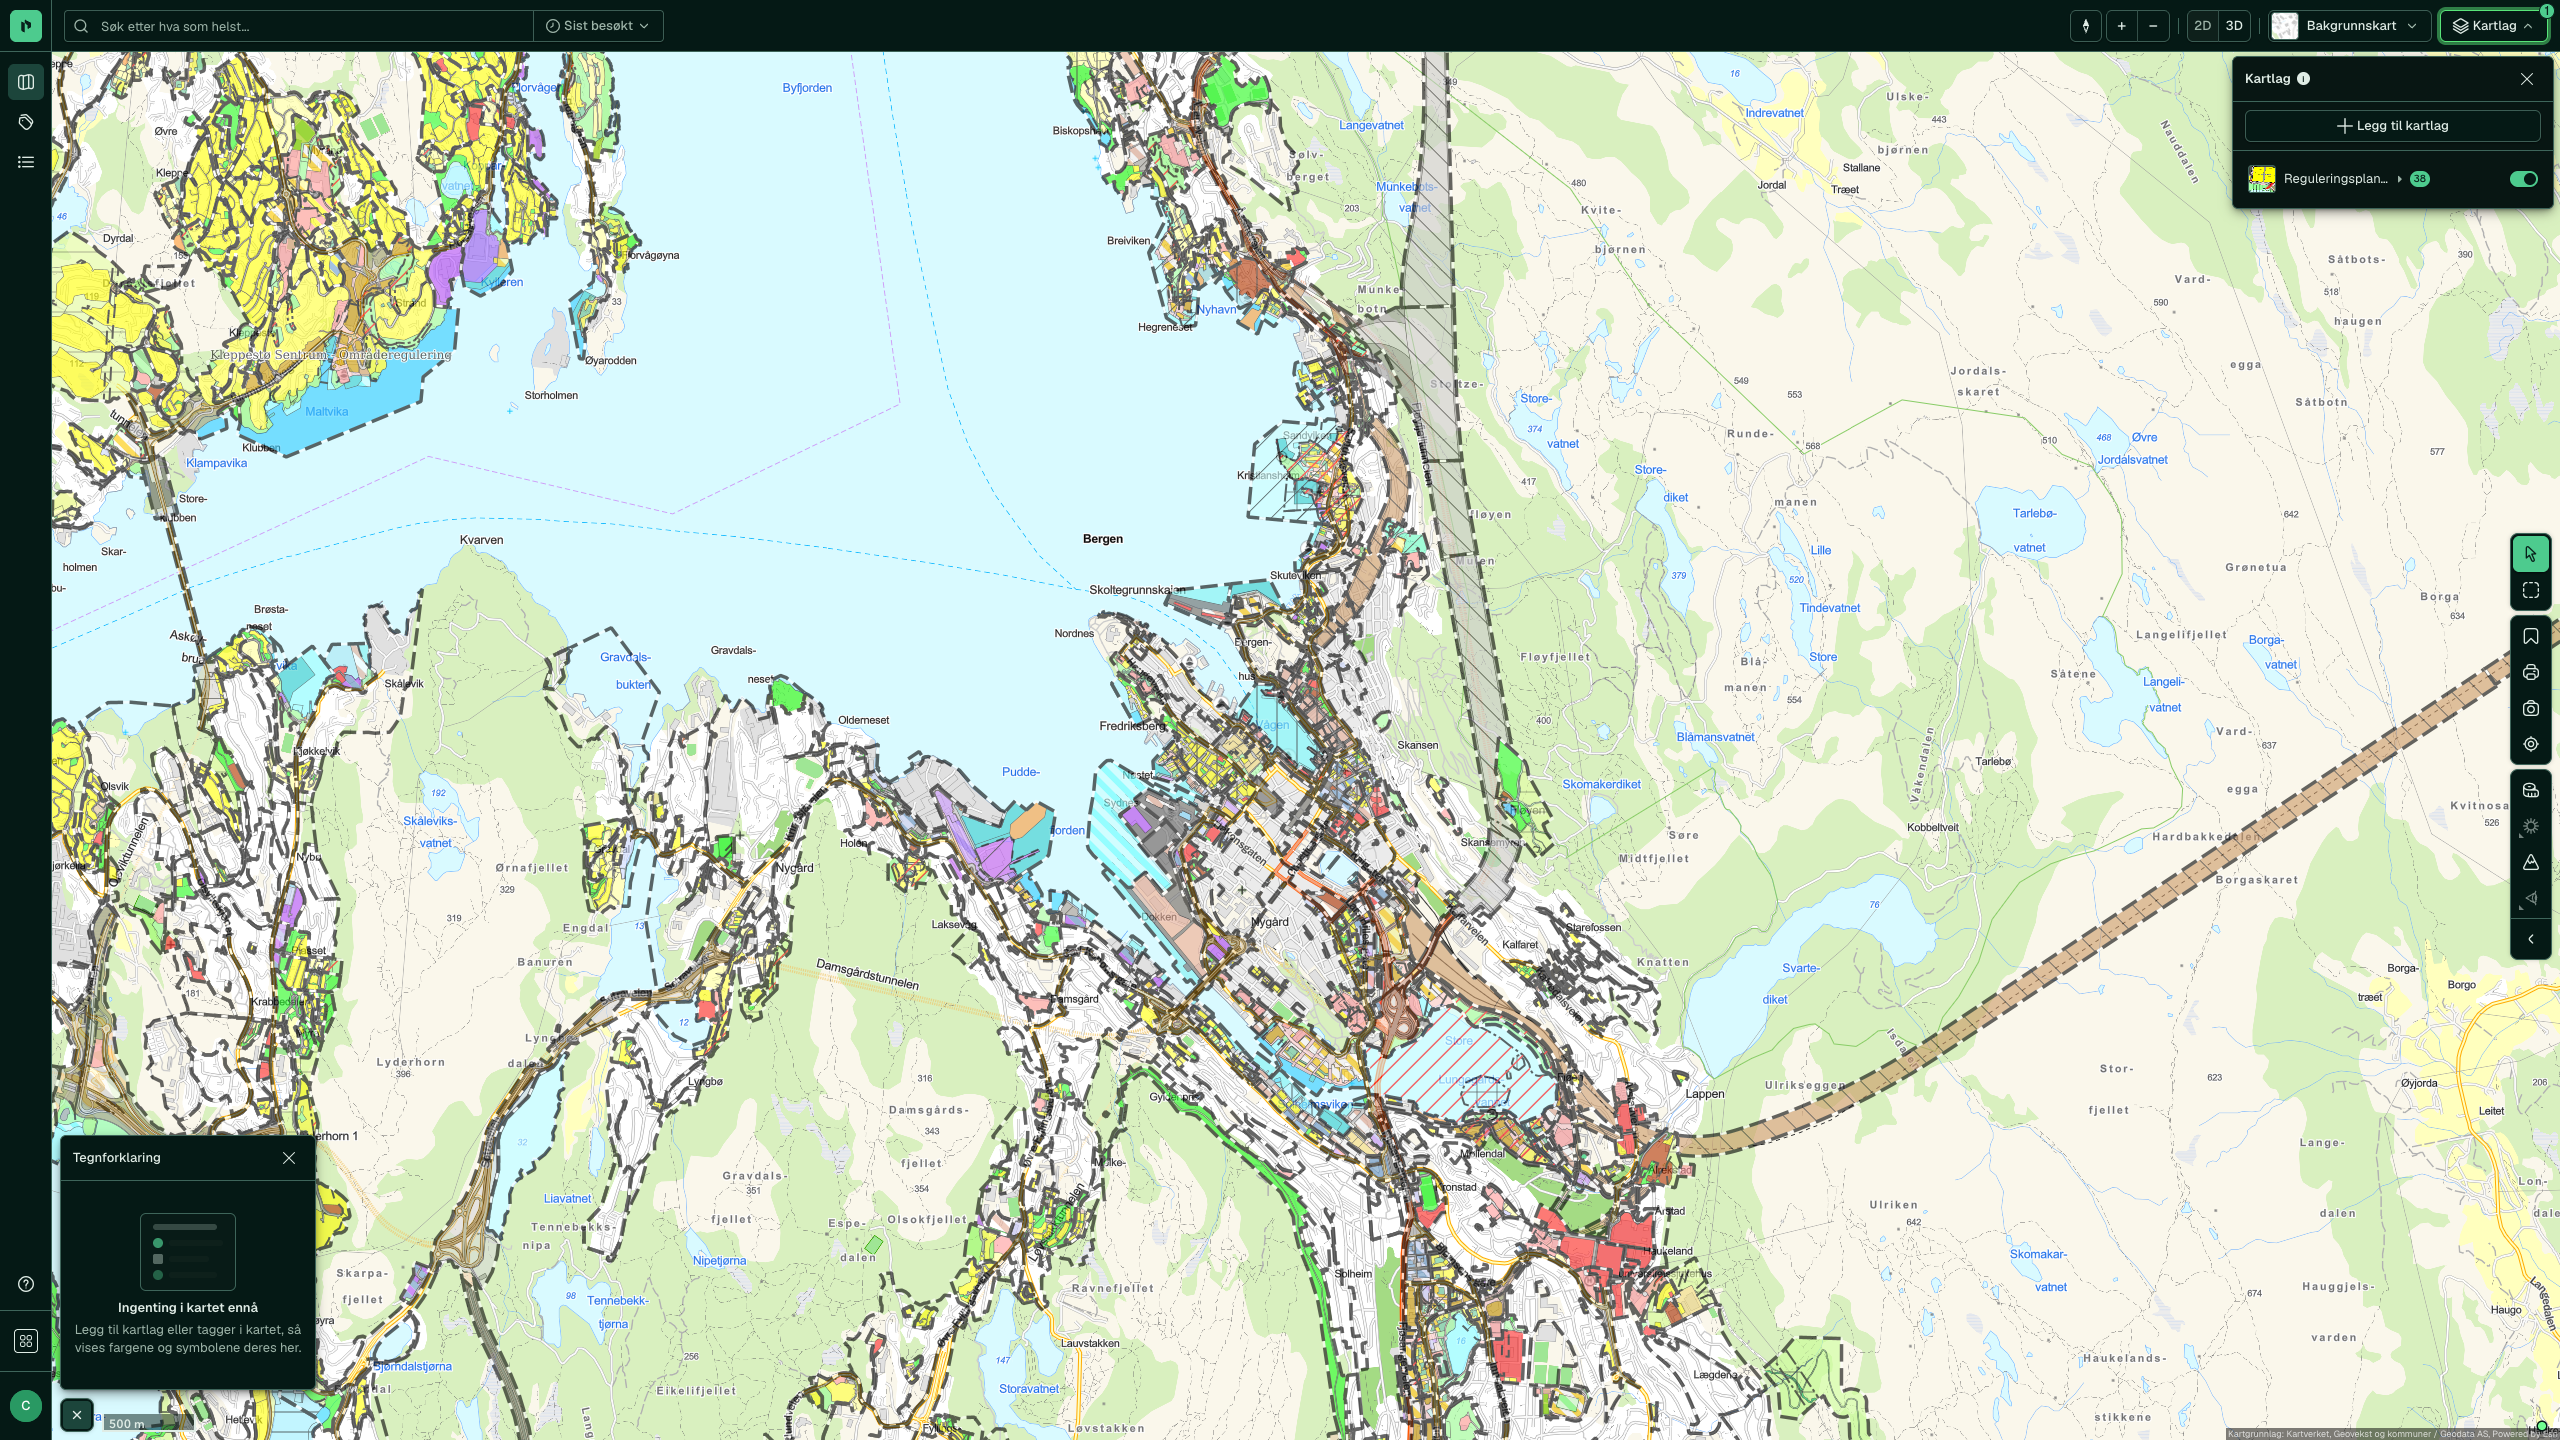
Task: Toggle Reguleringsplan layer visibility switch
Action: pos(2524,179)
